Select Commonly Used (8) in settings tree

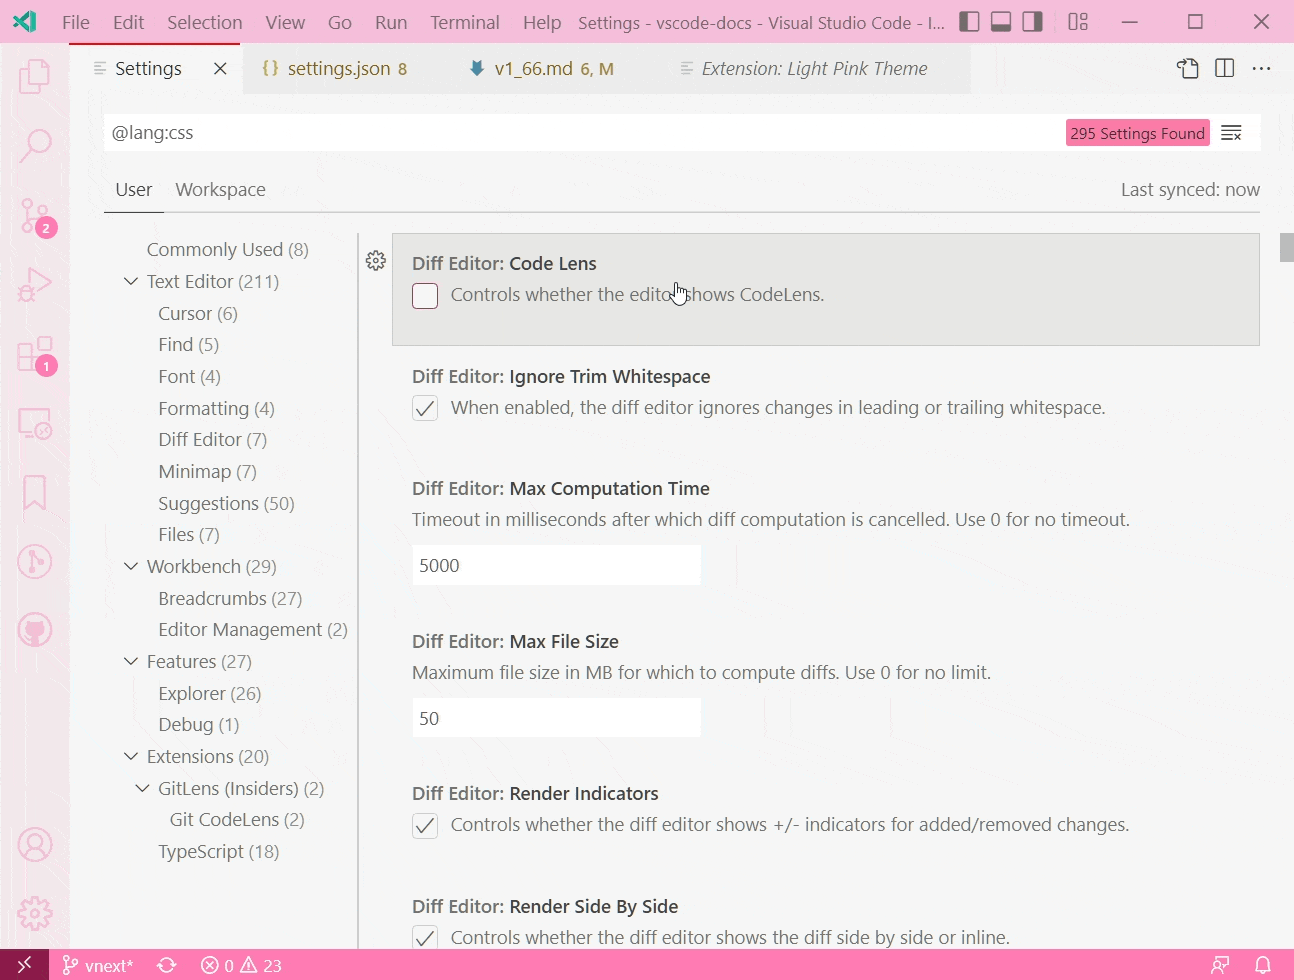point(228,249)
